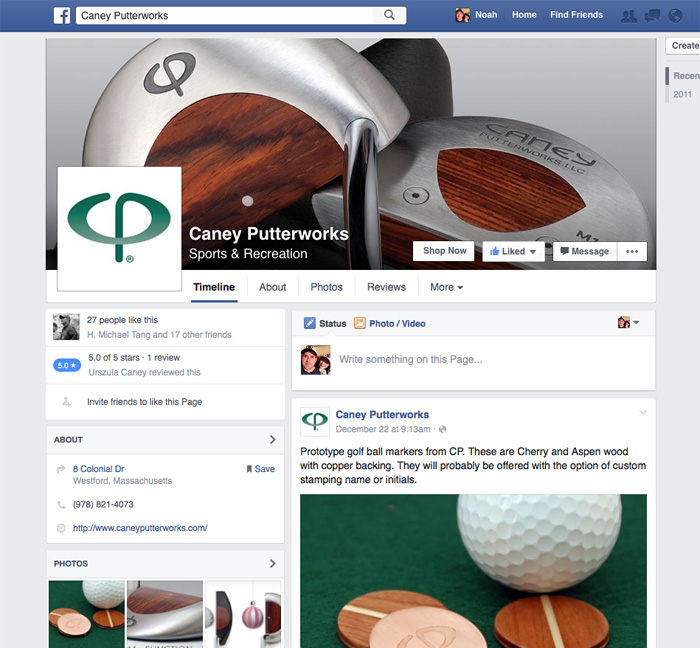
Task: Click the Save bookmark icon
Action: tap(249, 469)
